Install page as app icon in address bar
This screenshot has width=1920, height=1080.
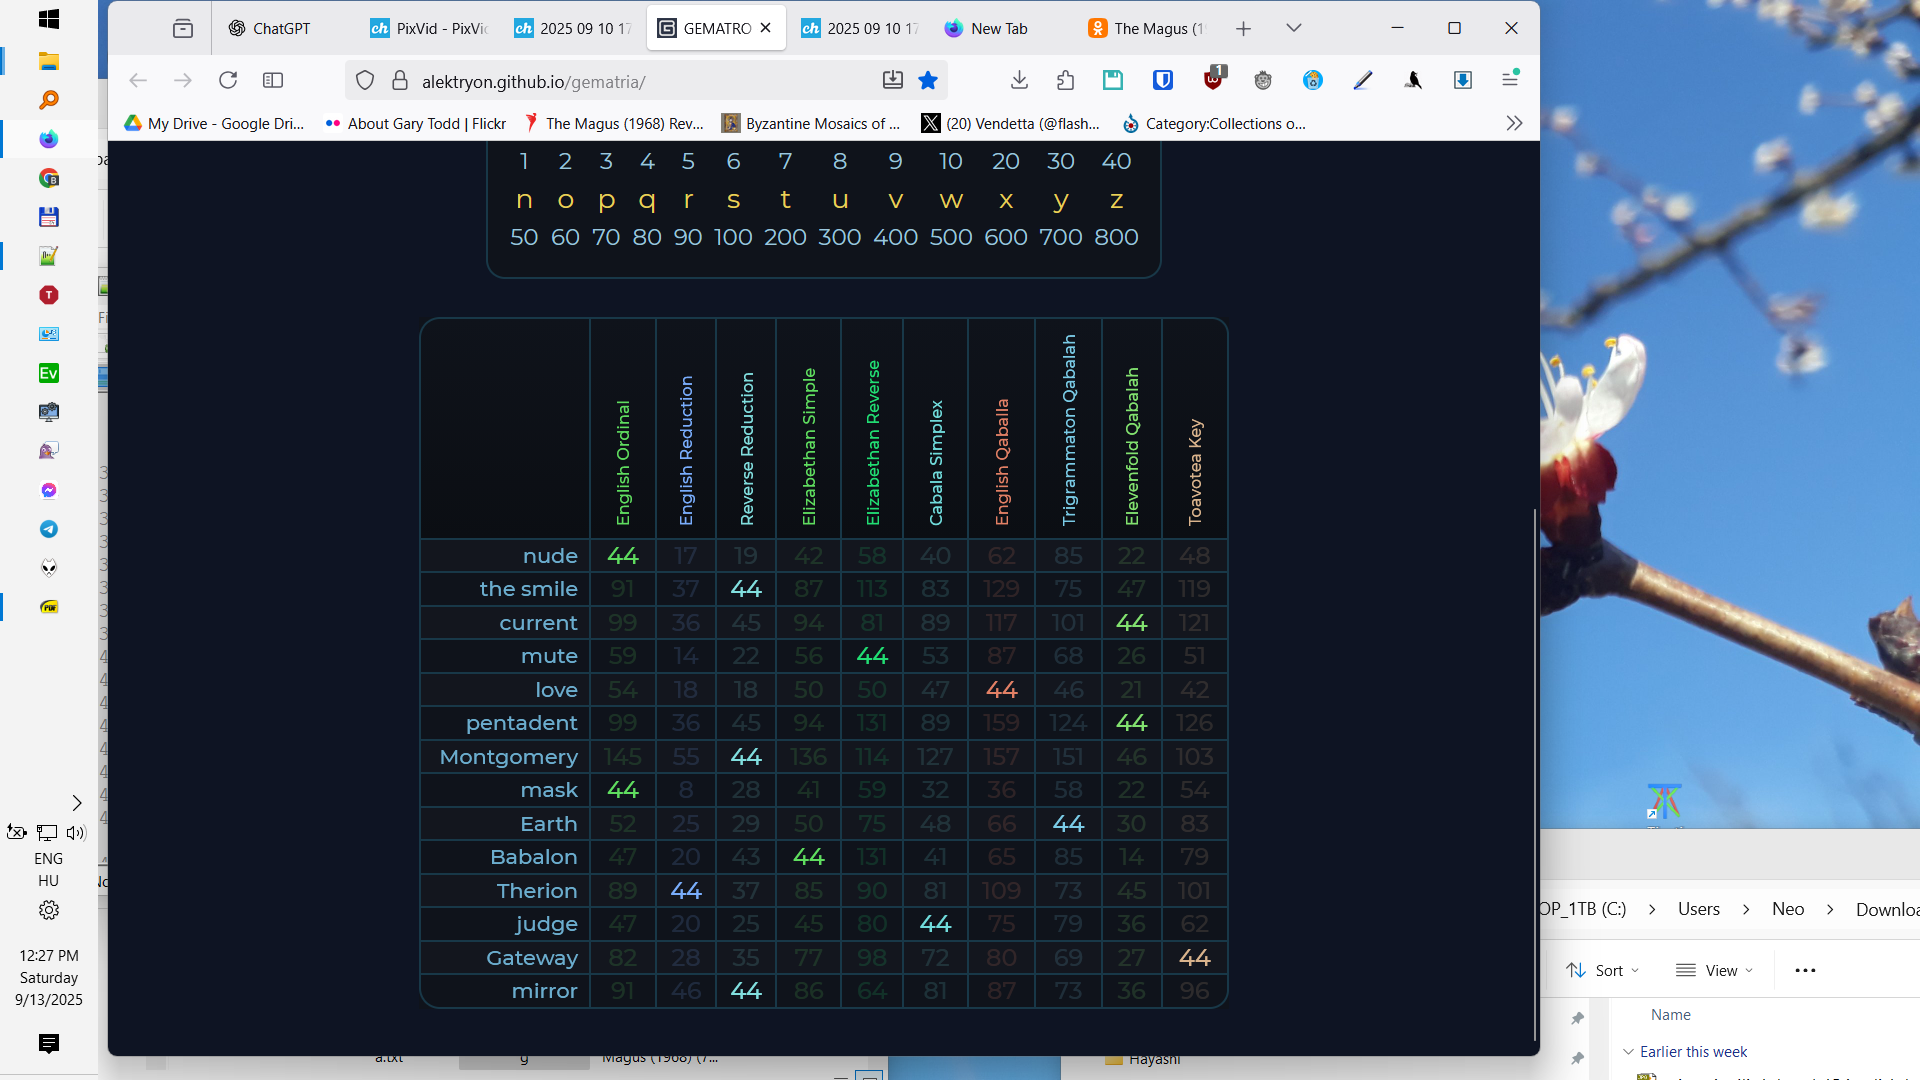[x=893, y=80]
